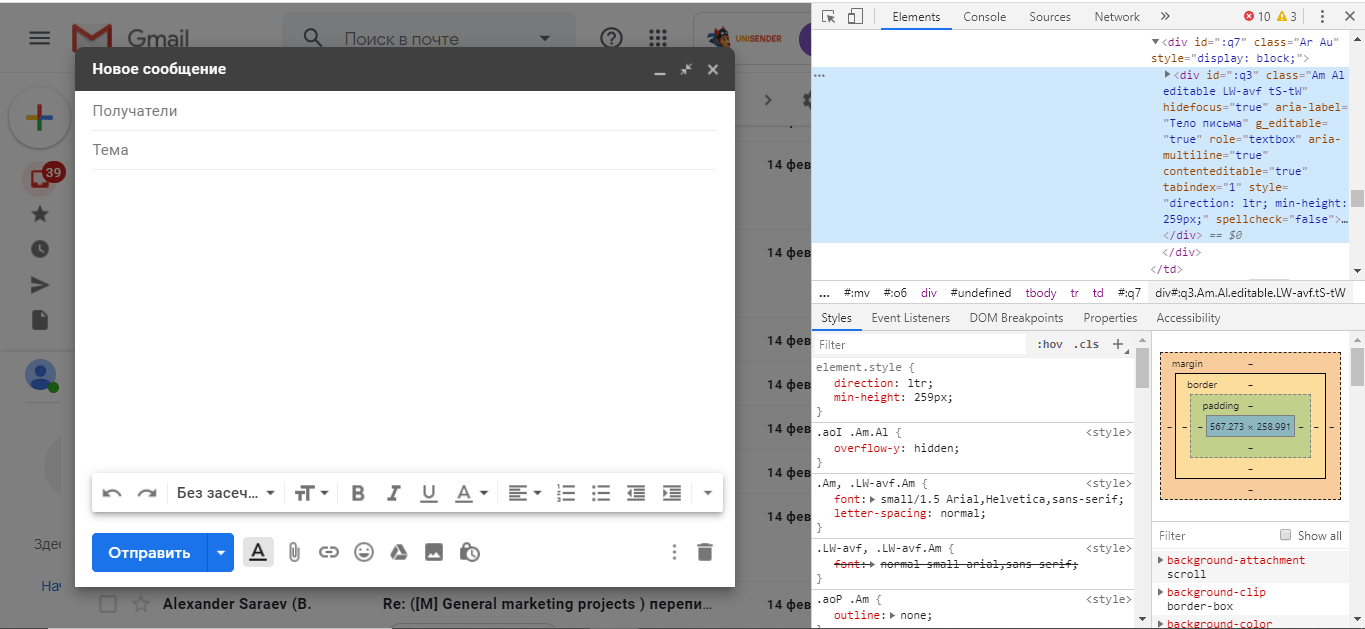Open the font family dropdown

[226, 493]
